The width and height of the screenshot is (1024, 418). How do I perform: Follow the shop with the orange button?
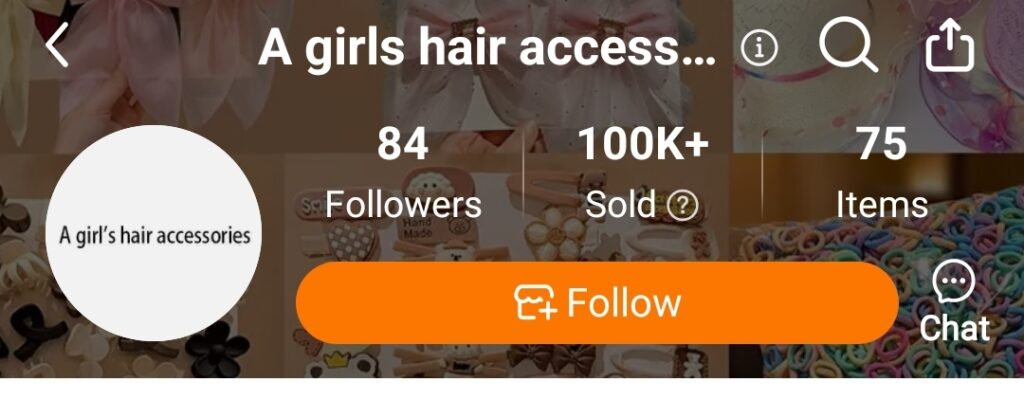tap(597, 303)
